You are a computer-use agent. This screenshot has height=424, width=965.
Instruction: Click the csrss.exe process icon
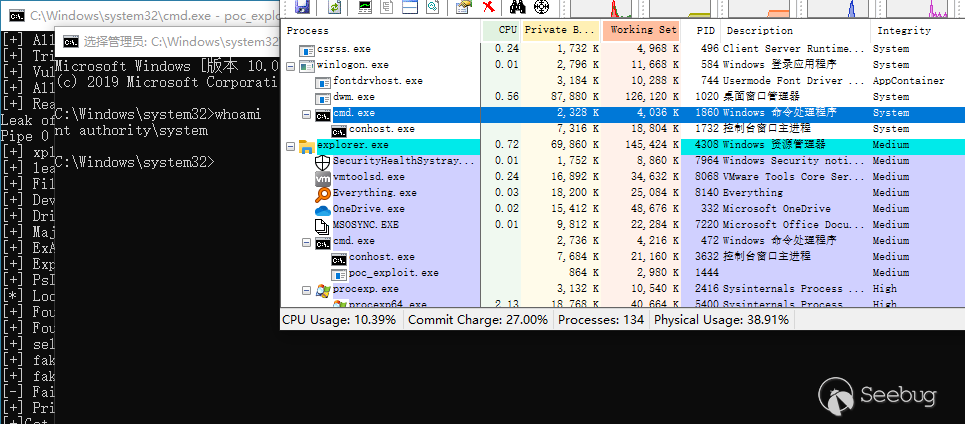306,50
